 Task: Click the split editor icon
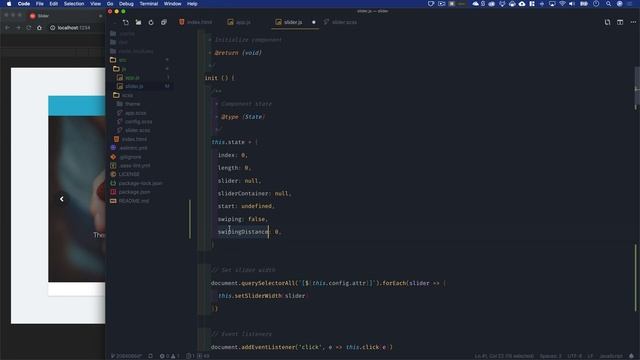click(620, 22)
